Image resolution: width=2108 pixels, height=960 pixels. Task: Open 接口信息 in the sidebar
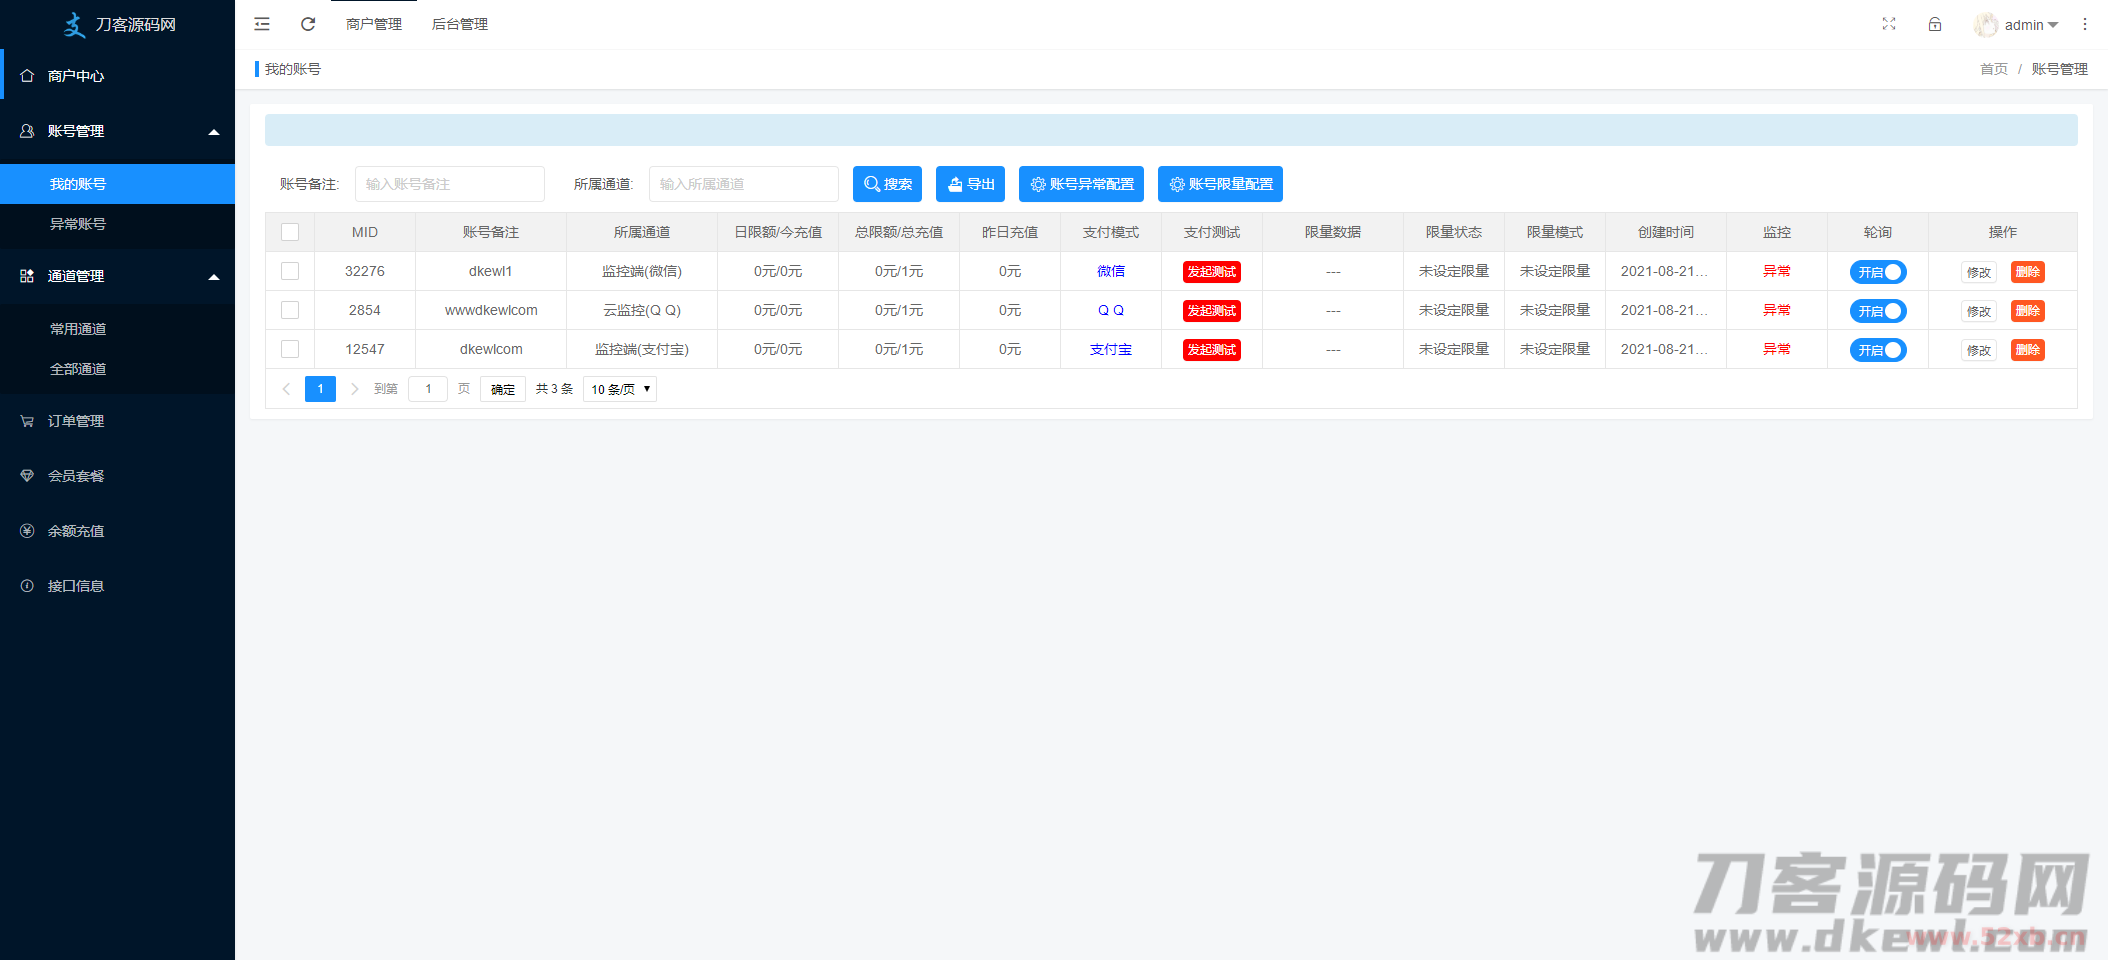tap(76, 586)
